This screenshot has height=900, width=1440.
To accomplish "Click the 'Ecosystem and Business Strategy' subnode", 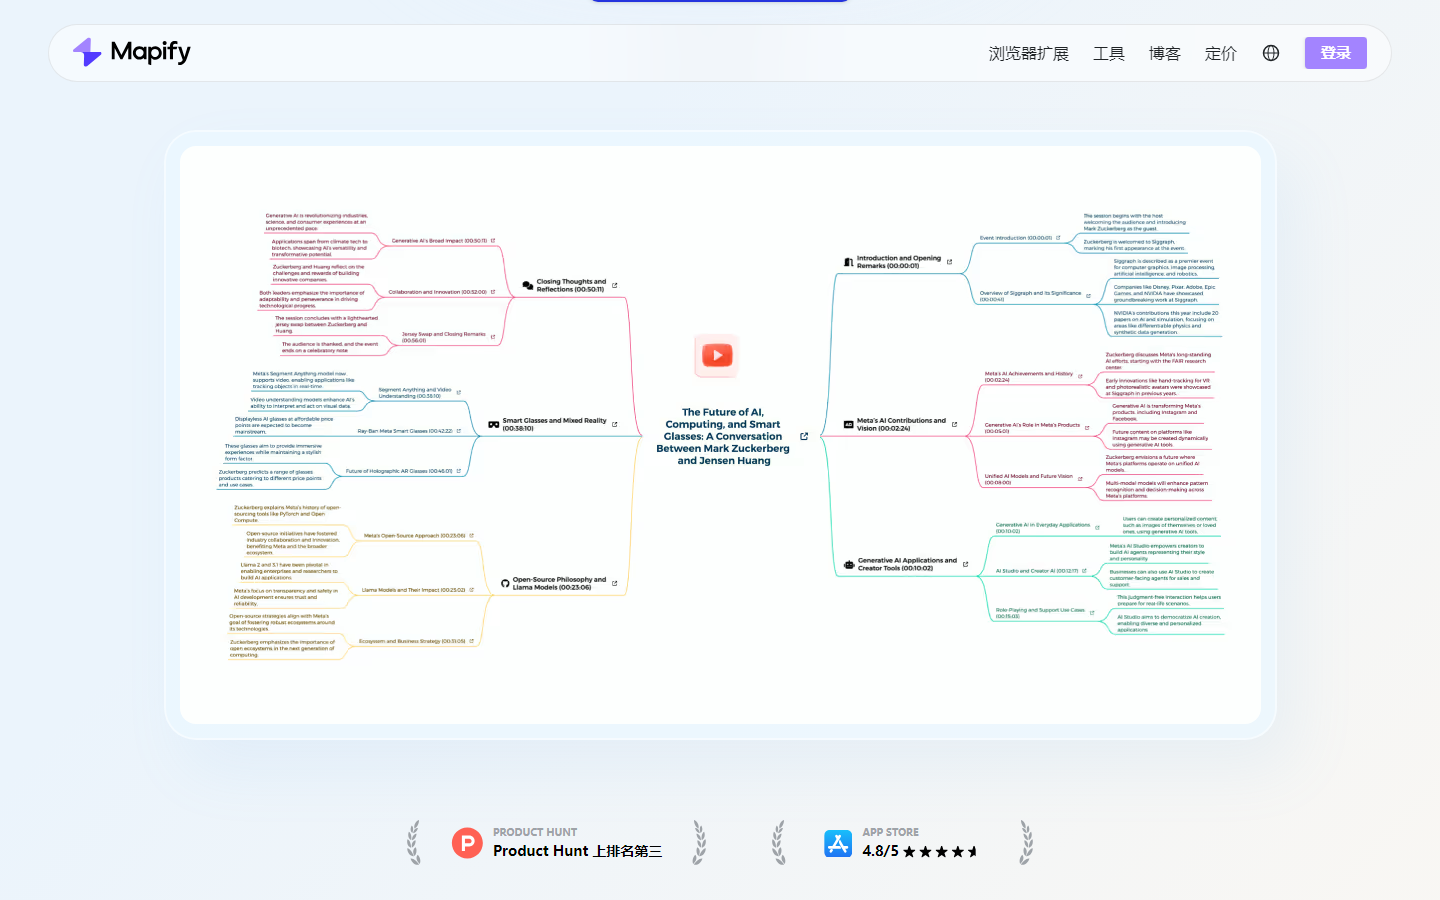I will (412, 641).
